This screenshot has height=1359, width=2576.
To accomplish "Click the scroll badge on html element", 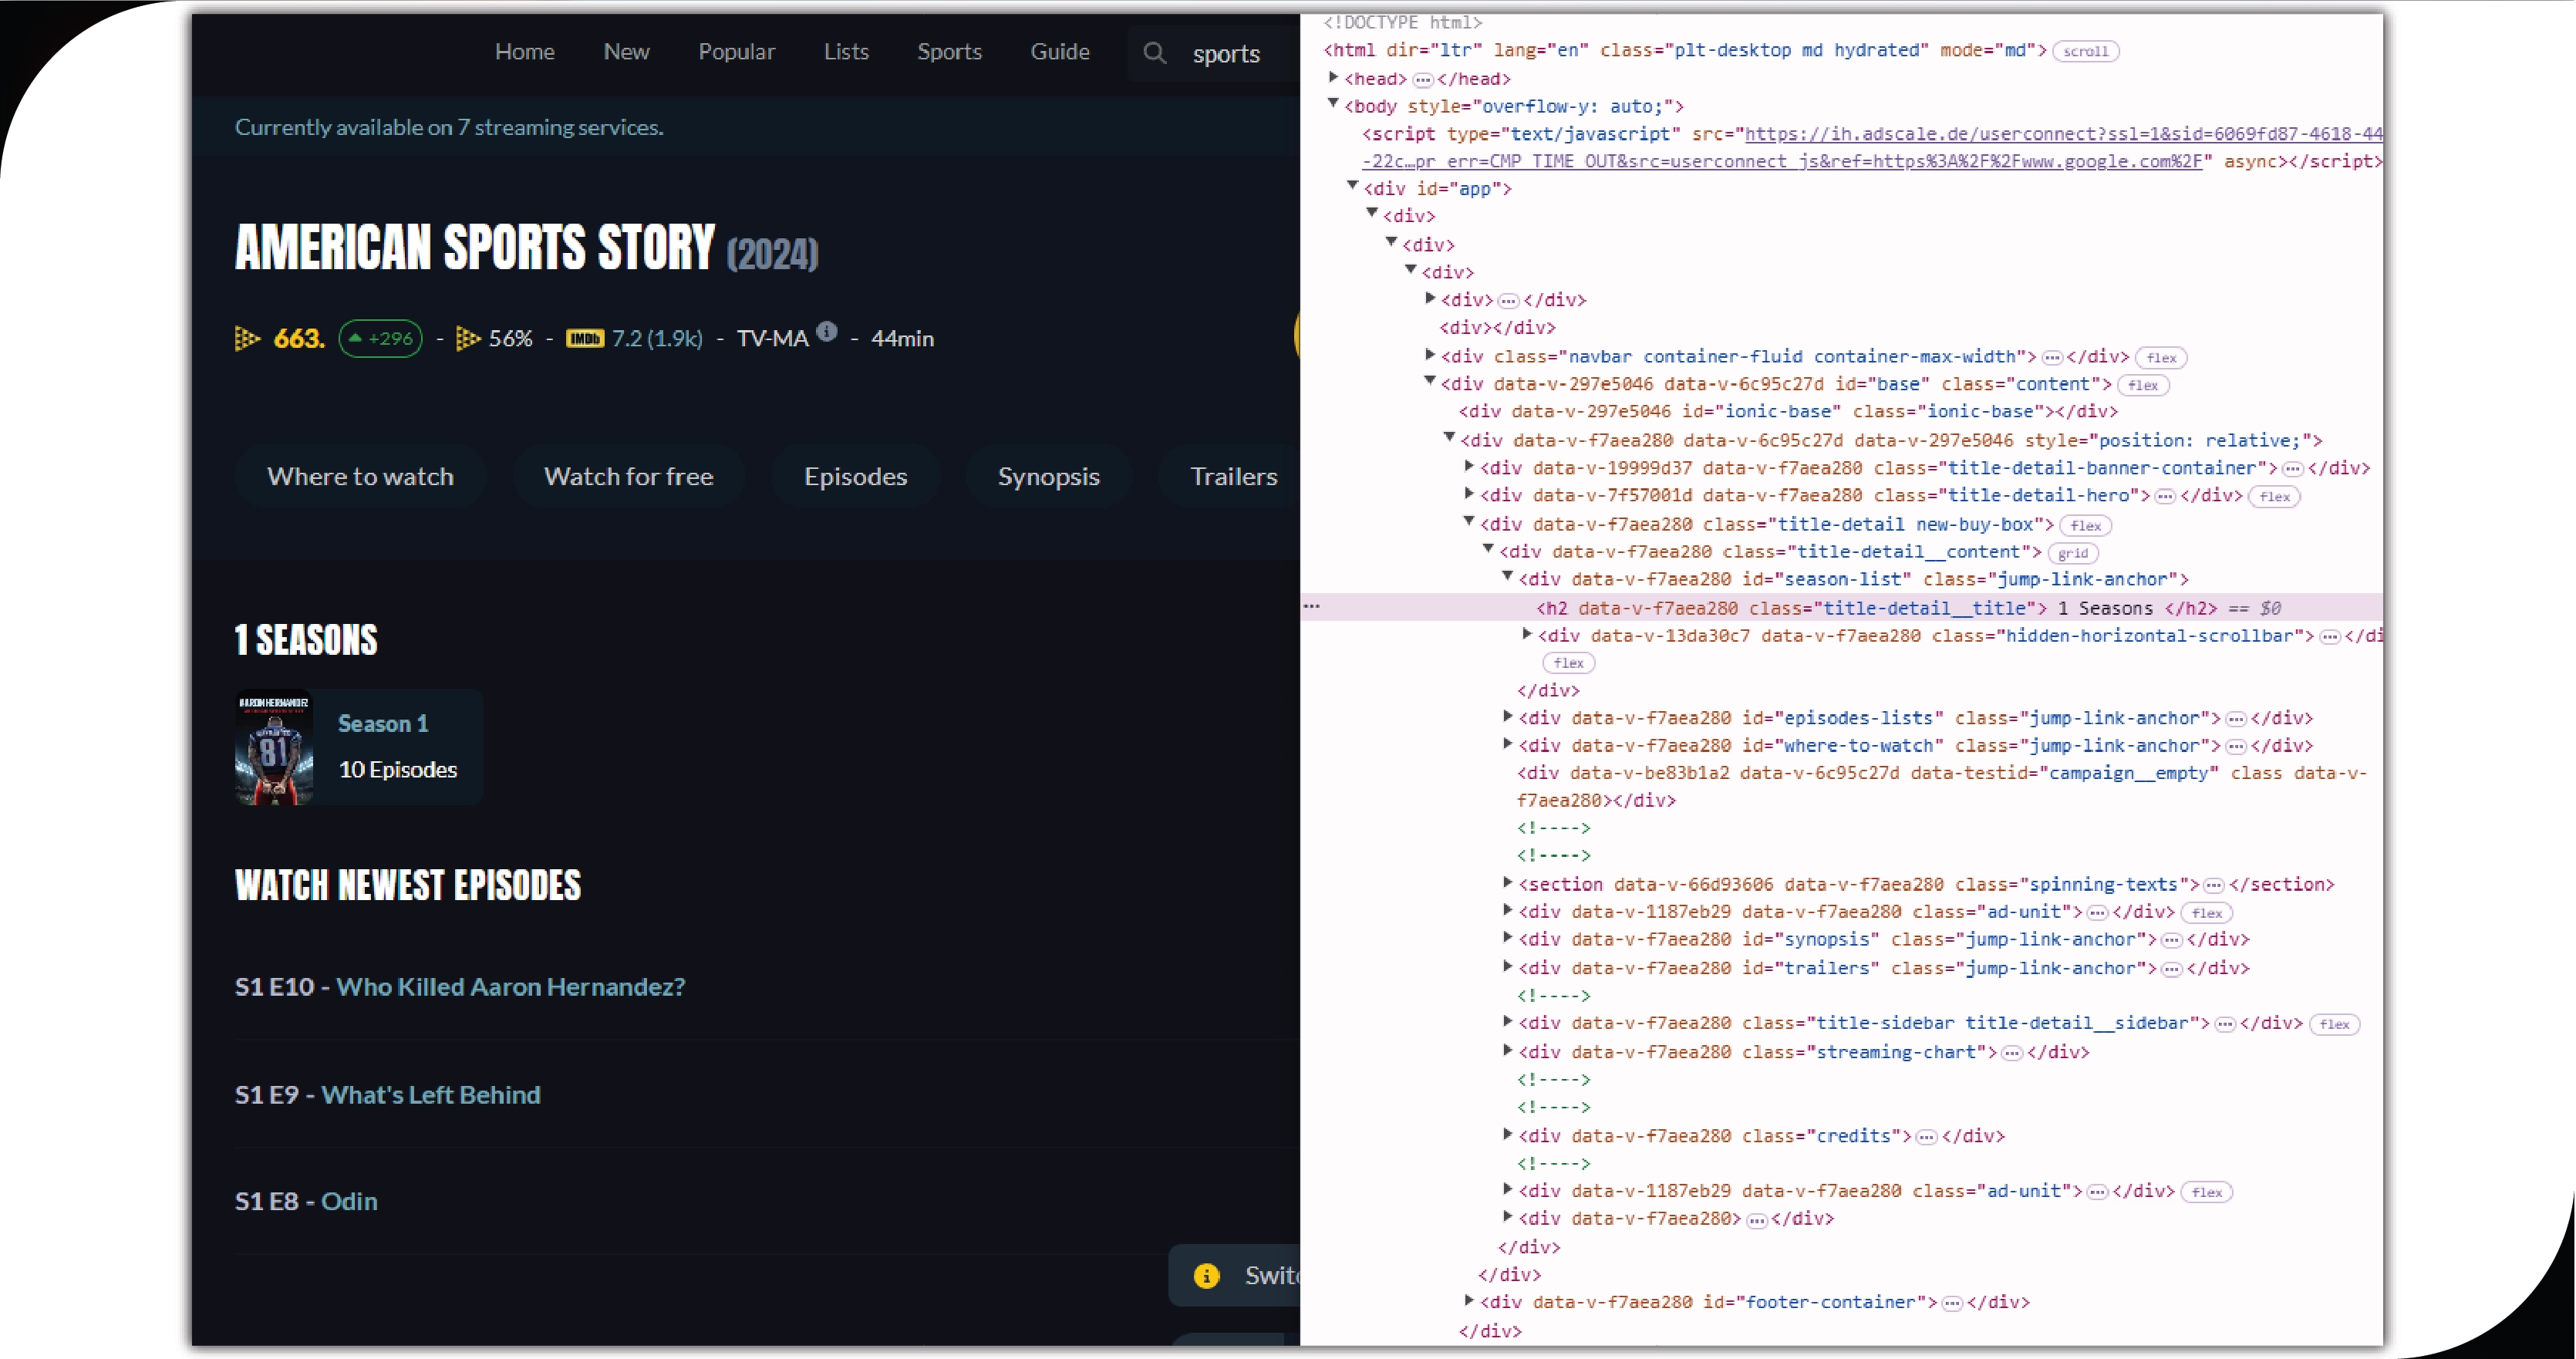I will (2085, 52).
